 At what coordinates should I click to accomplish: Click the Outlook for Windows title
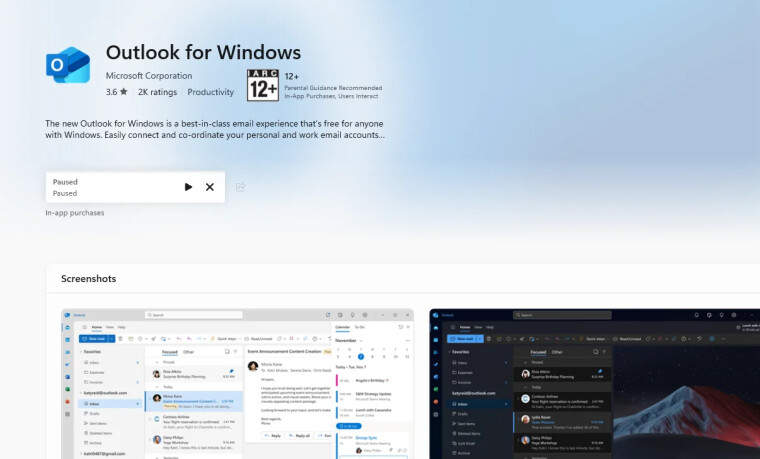click(203, 52)
